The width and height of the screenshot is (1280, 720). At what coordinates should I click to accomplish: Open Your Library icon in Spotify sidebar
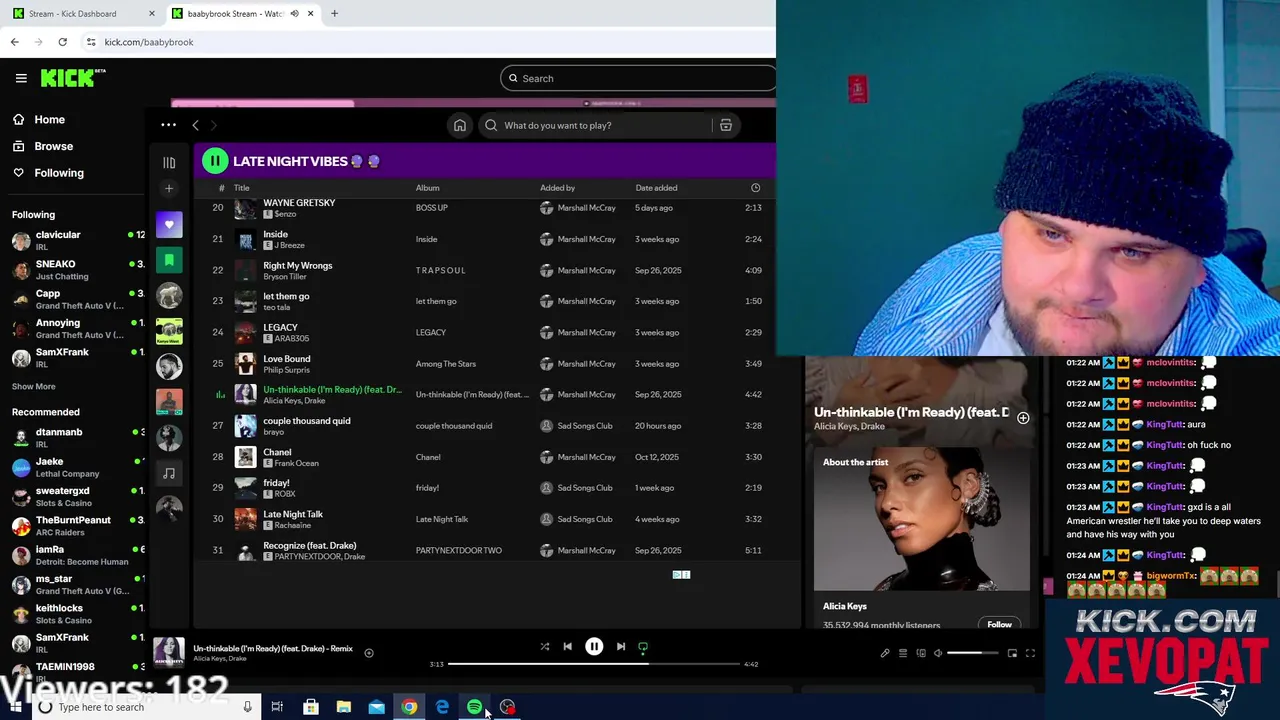click(x=169, y=162)
